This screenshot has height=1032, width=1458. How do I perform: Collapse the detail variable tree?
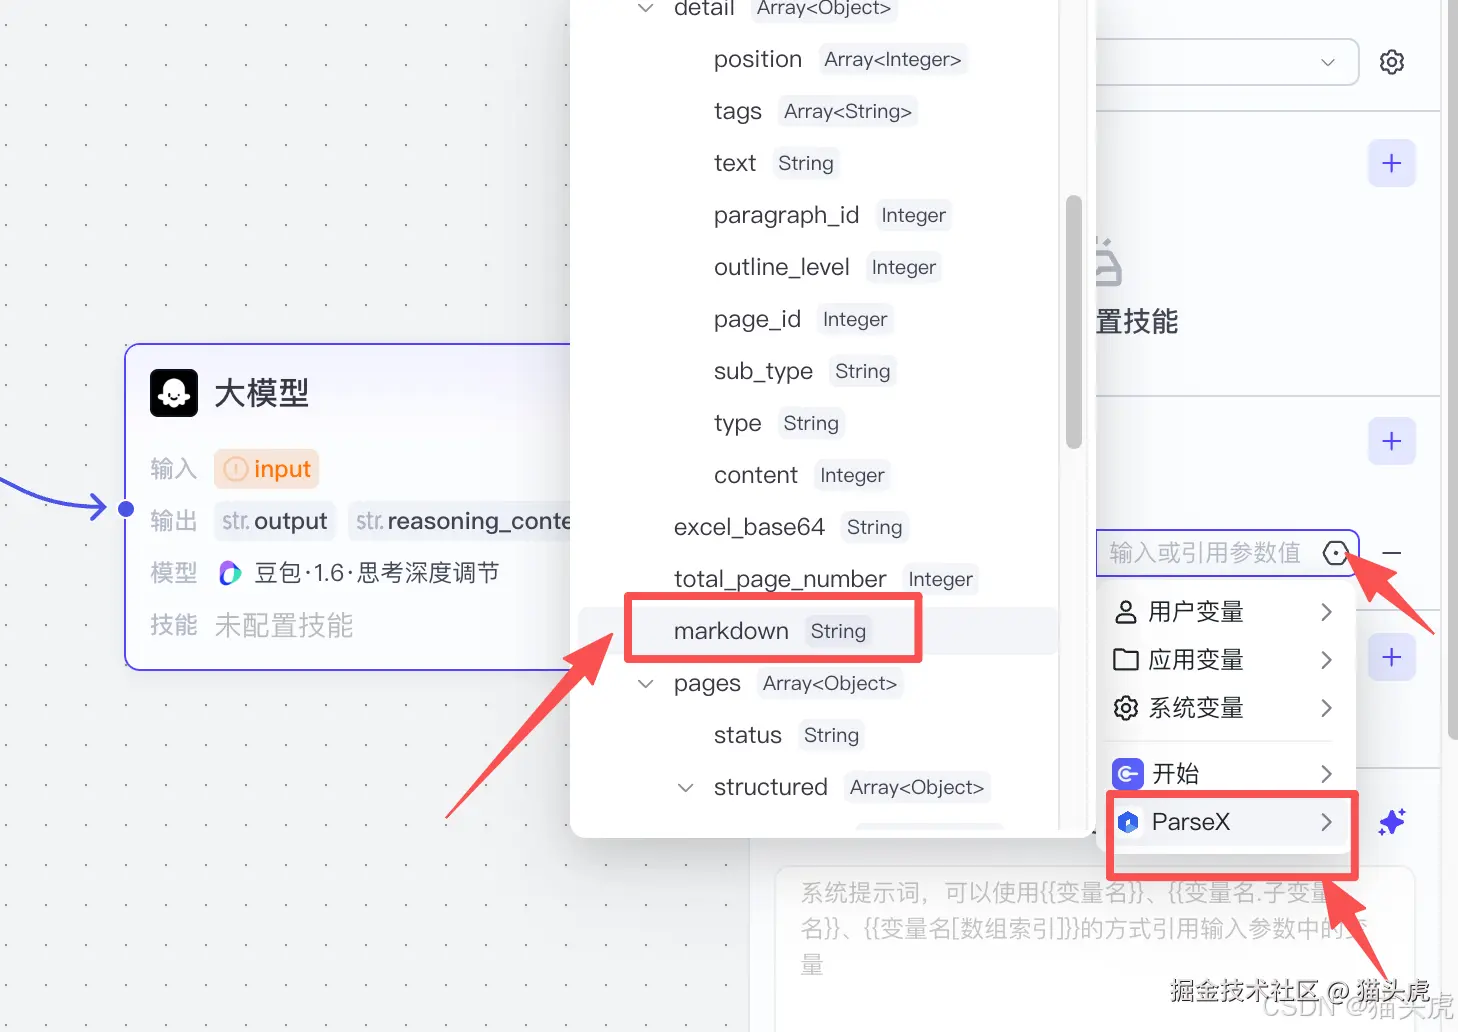[x=645, y=8]
